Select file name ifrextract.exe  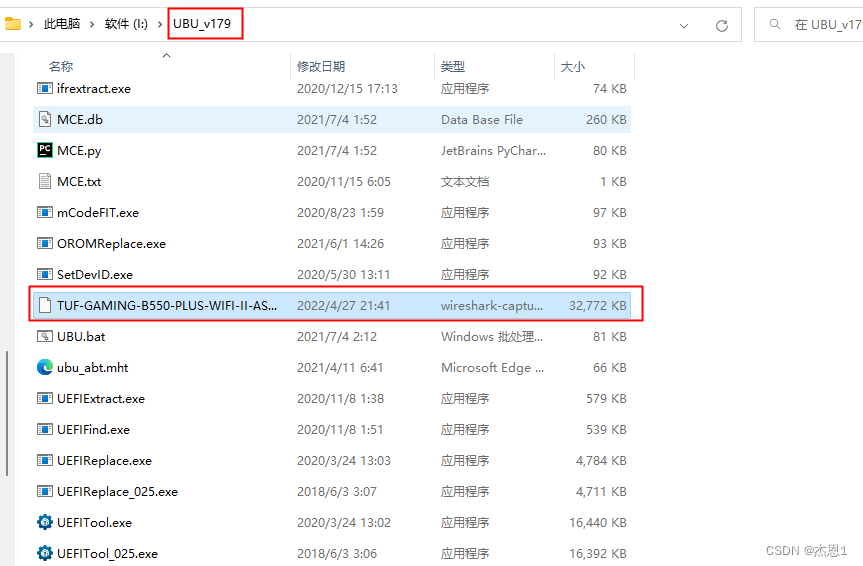(94, 89)
